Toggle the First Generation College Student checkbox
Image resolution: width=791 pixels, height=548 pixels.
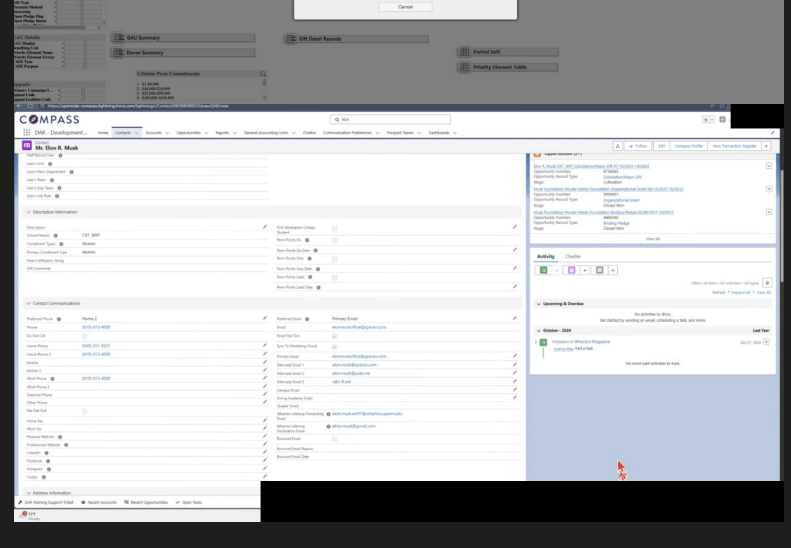(335, 229)
